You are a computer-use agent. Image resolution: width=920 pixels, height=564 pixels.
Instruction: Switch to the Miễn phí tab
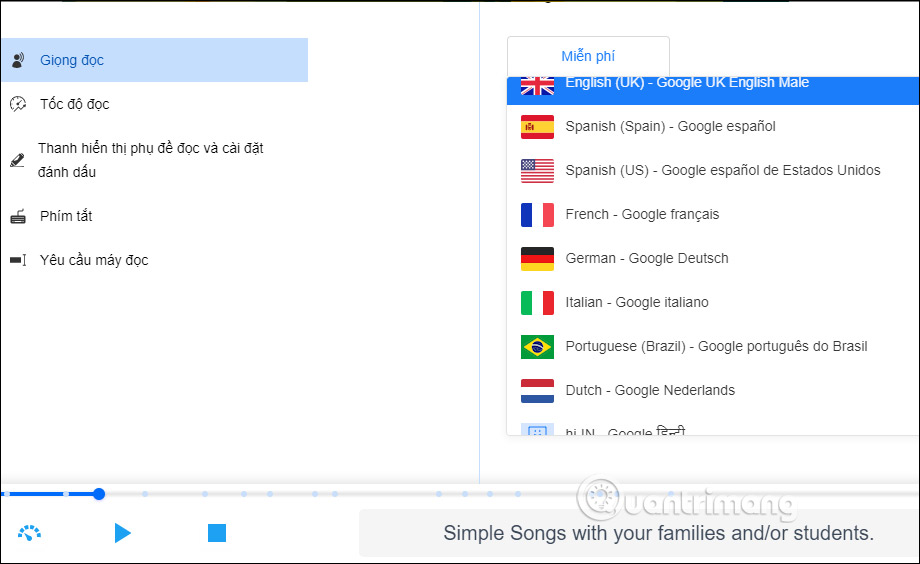588,56
